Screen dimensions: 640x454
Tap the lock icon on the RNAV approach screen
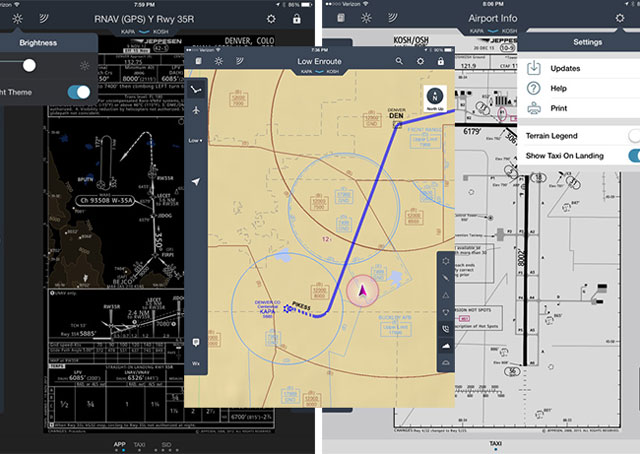click(297, 19)
